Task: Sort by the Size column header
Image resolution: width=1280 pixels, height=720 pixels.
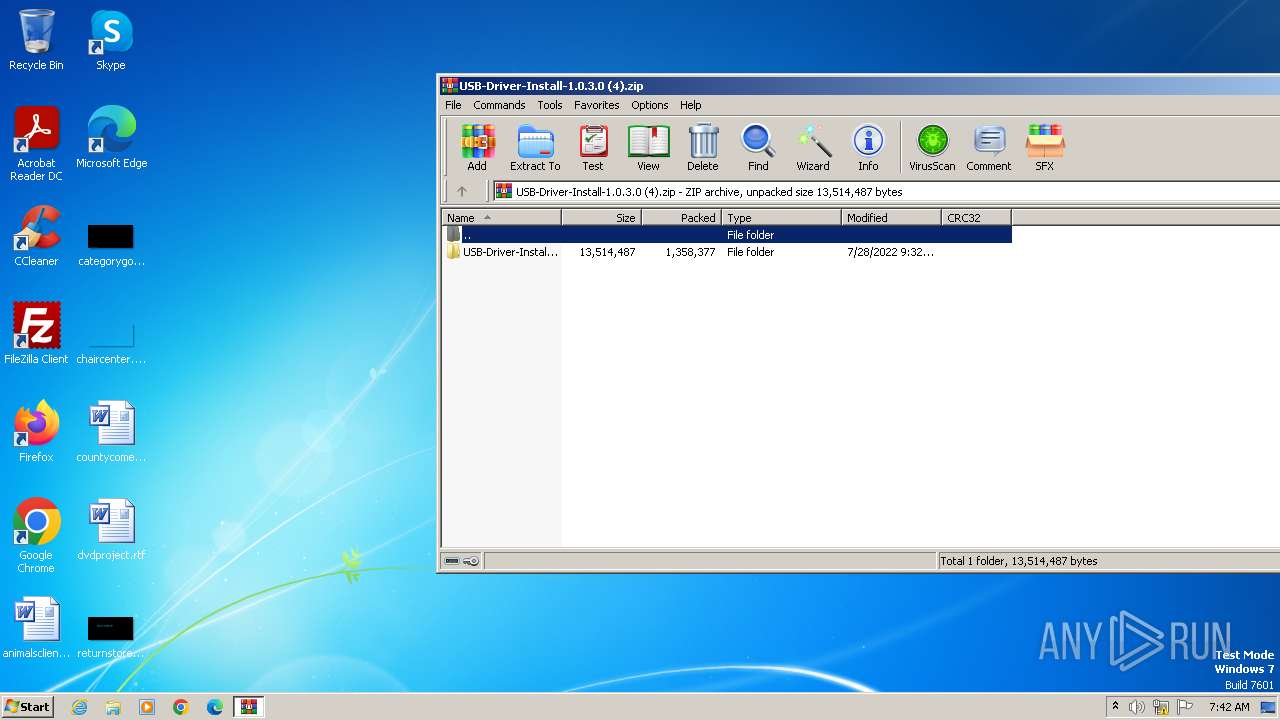Action: tap(602, 217)
